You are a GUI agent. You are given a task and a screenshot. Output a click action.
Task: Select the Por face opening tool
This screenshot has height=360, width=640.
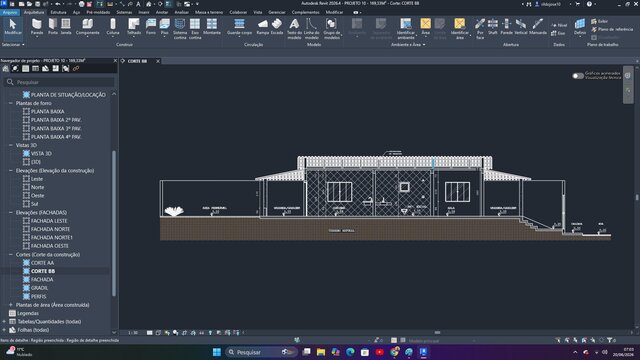tap(480, 29)
